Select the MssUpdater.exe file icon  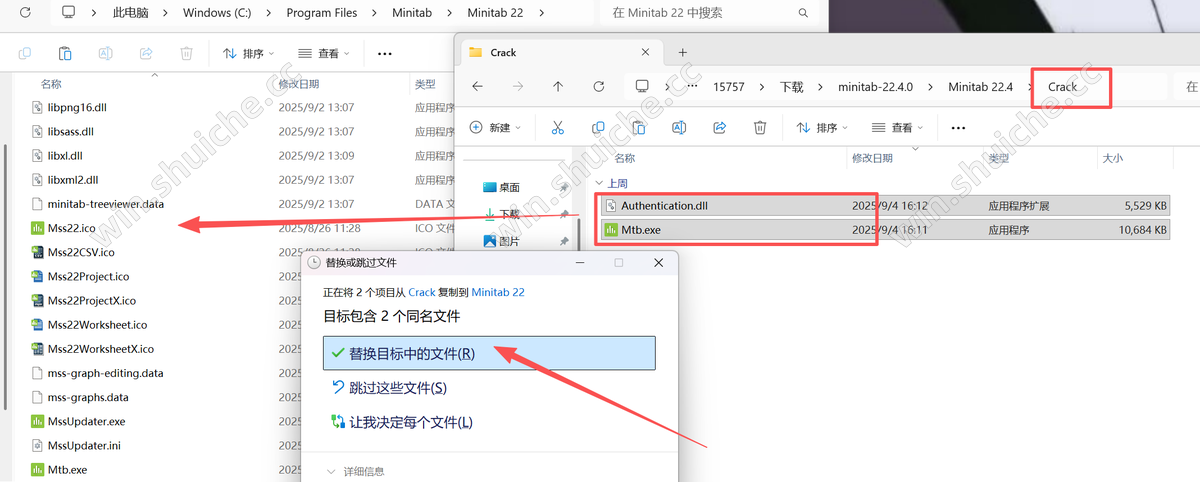pyautogui.click(x=38, y=421)
